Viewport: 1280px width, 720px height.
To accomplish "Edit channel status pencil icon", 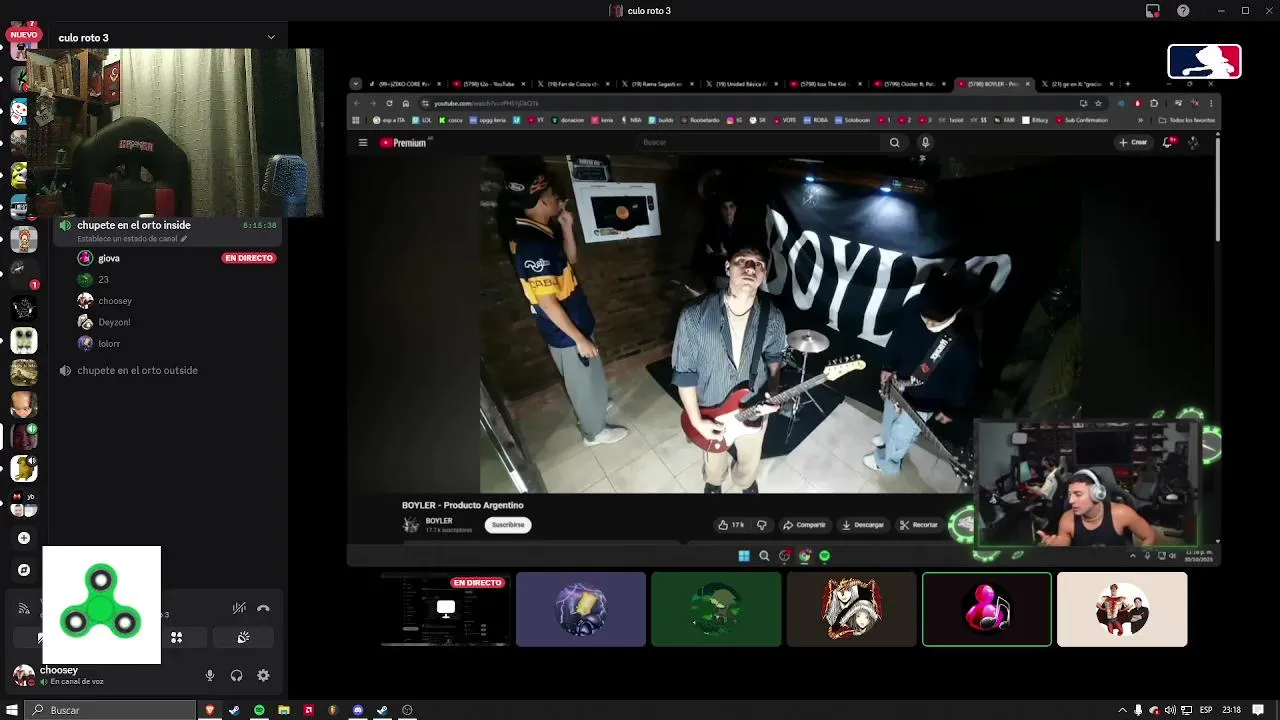I will pyautogui.click(x=184, y=239).
